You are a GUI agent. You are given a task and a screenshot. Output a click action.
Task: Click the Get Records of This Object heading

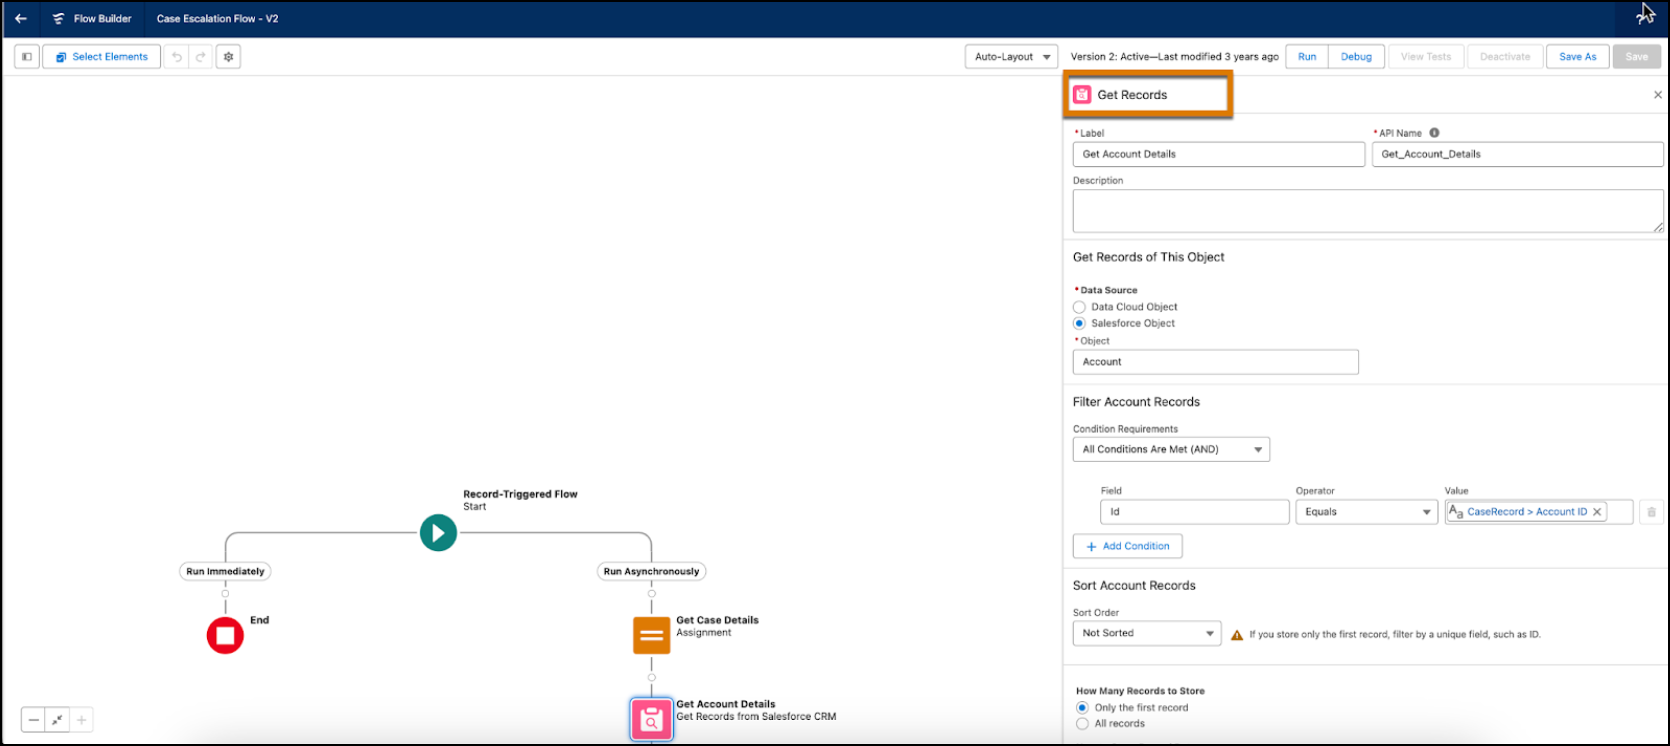pyautogui.click(x=1149, y=257)
